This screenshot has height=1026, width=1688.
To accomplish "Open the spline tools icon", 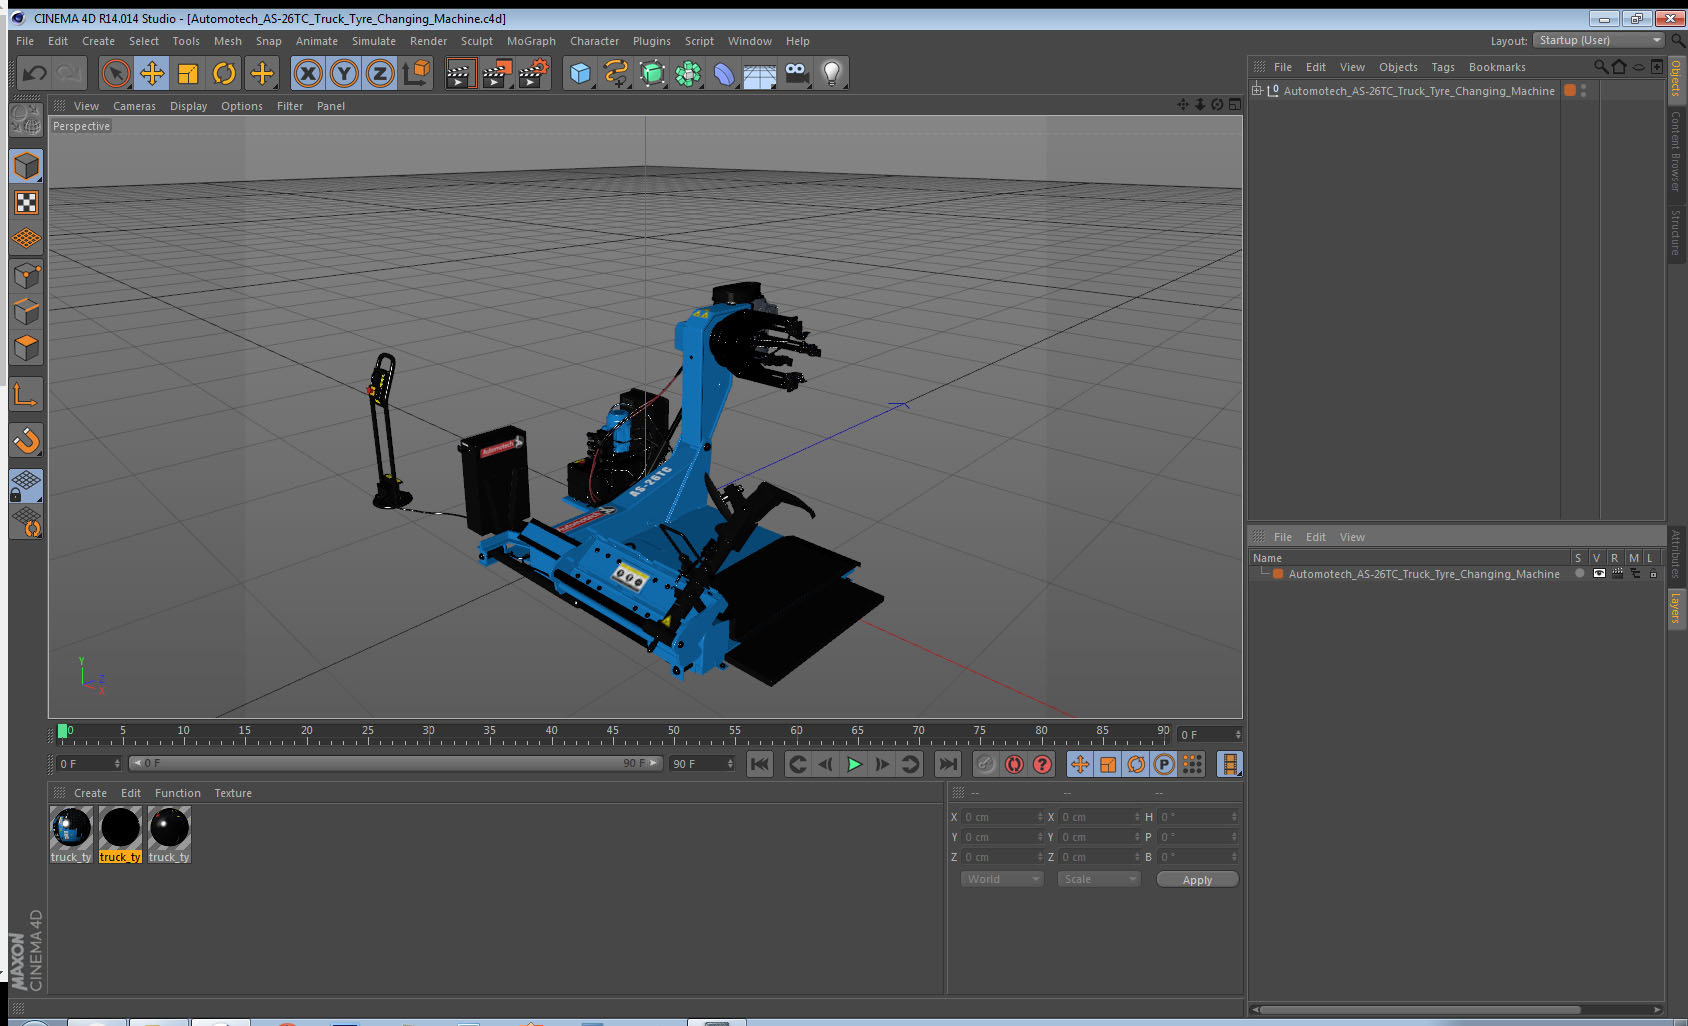I will (616, 73).
